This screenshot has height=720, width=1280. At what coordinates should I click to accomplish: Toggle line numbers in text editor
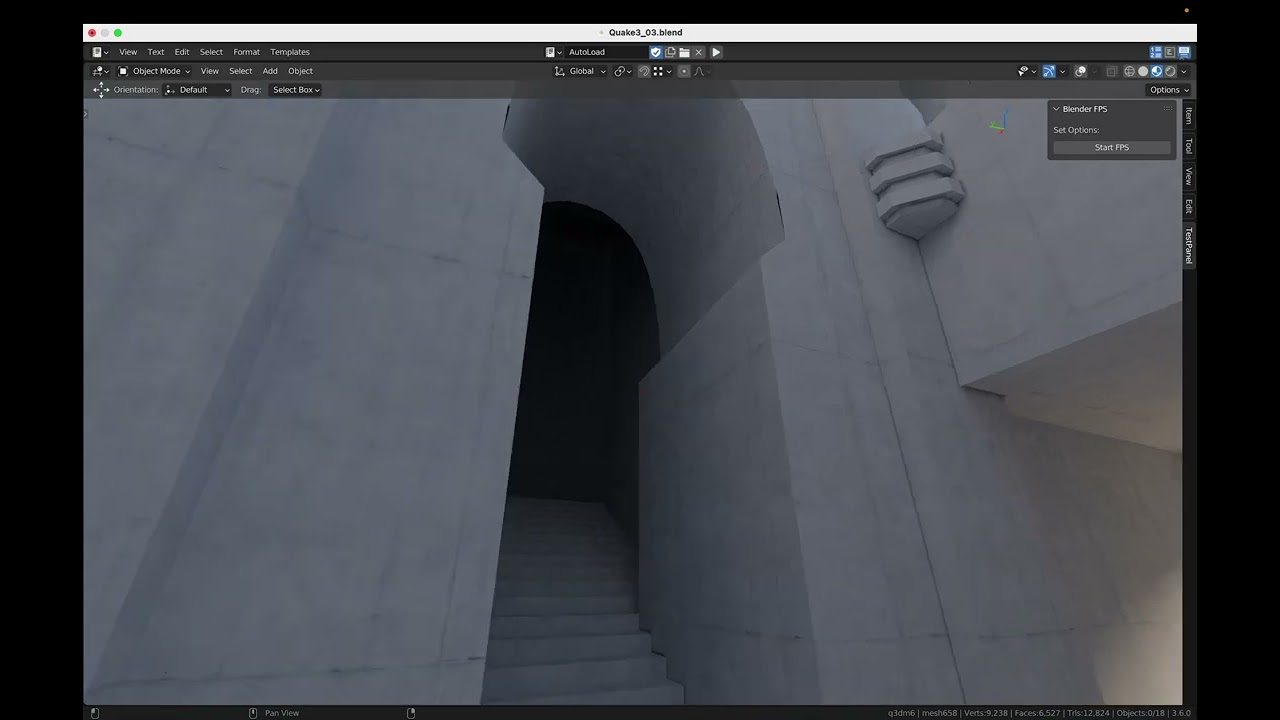click(x=1156, y=52)
